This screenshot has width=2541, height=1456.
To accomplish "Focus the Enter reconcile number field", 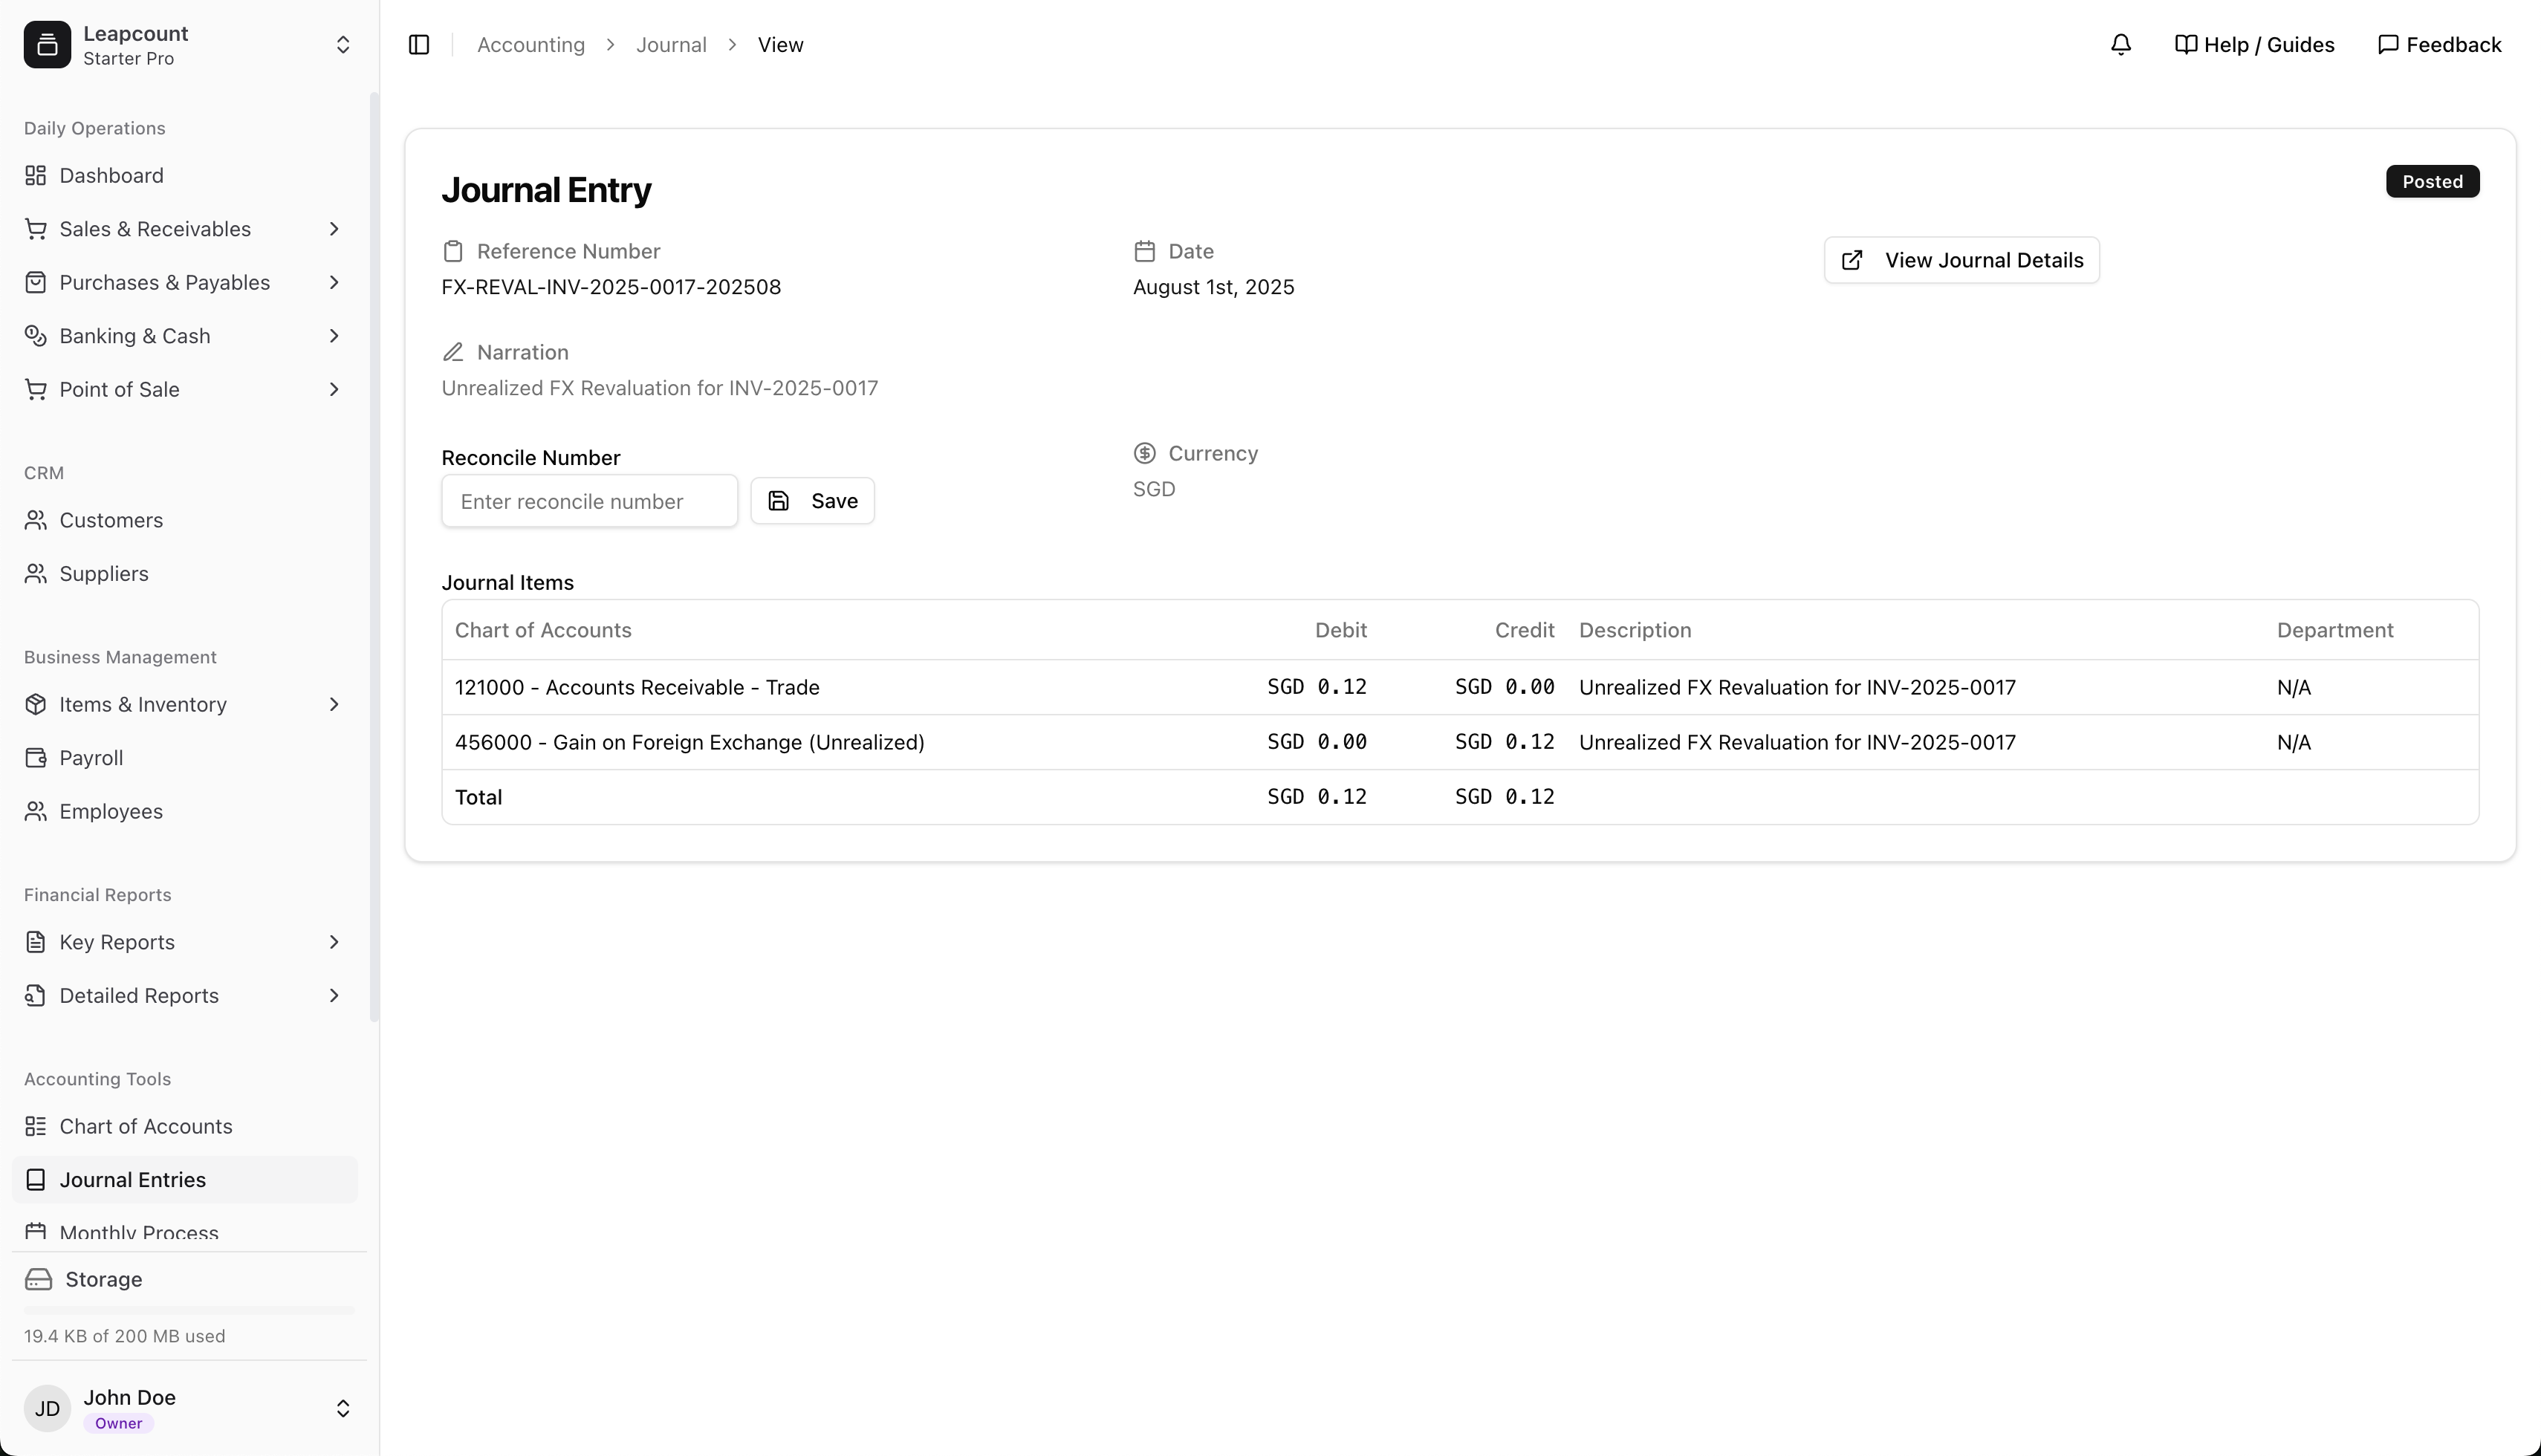I will click(589, 501).
